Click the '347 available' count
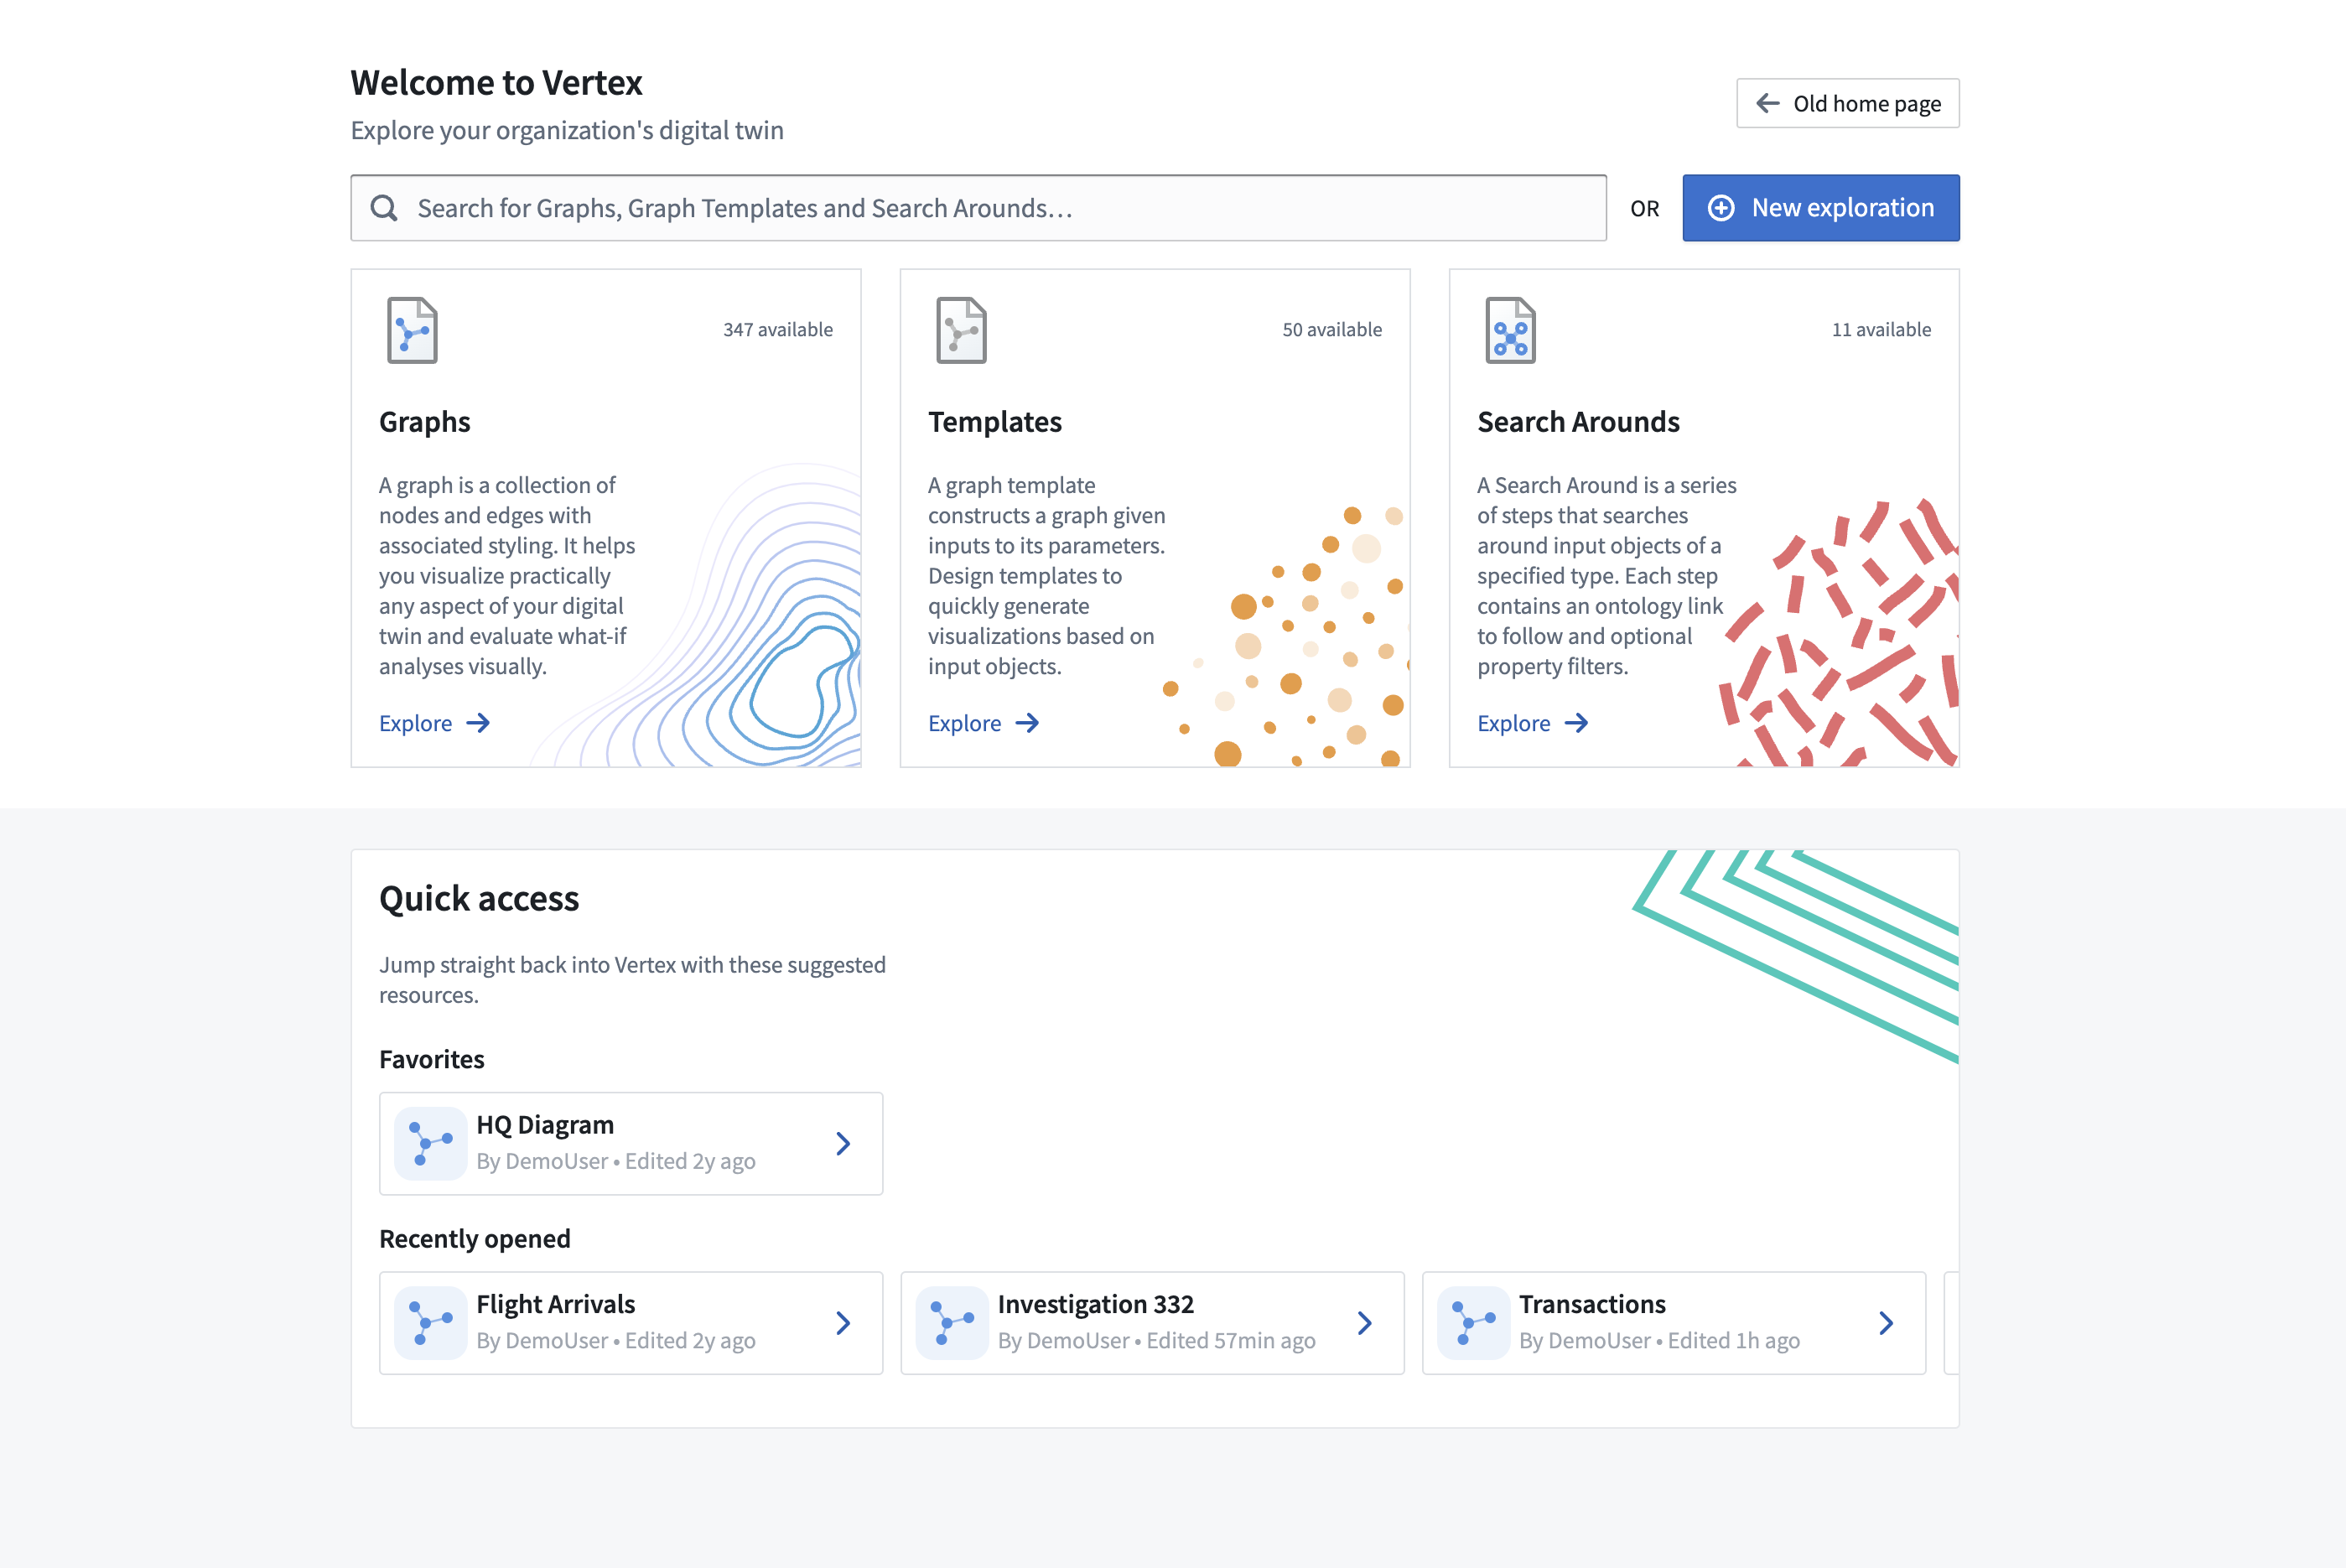Image resolution: width=2346 pixels, height=1568 pixels. [778, 330]
